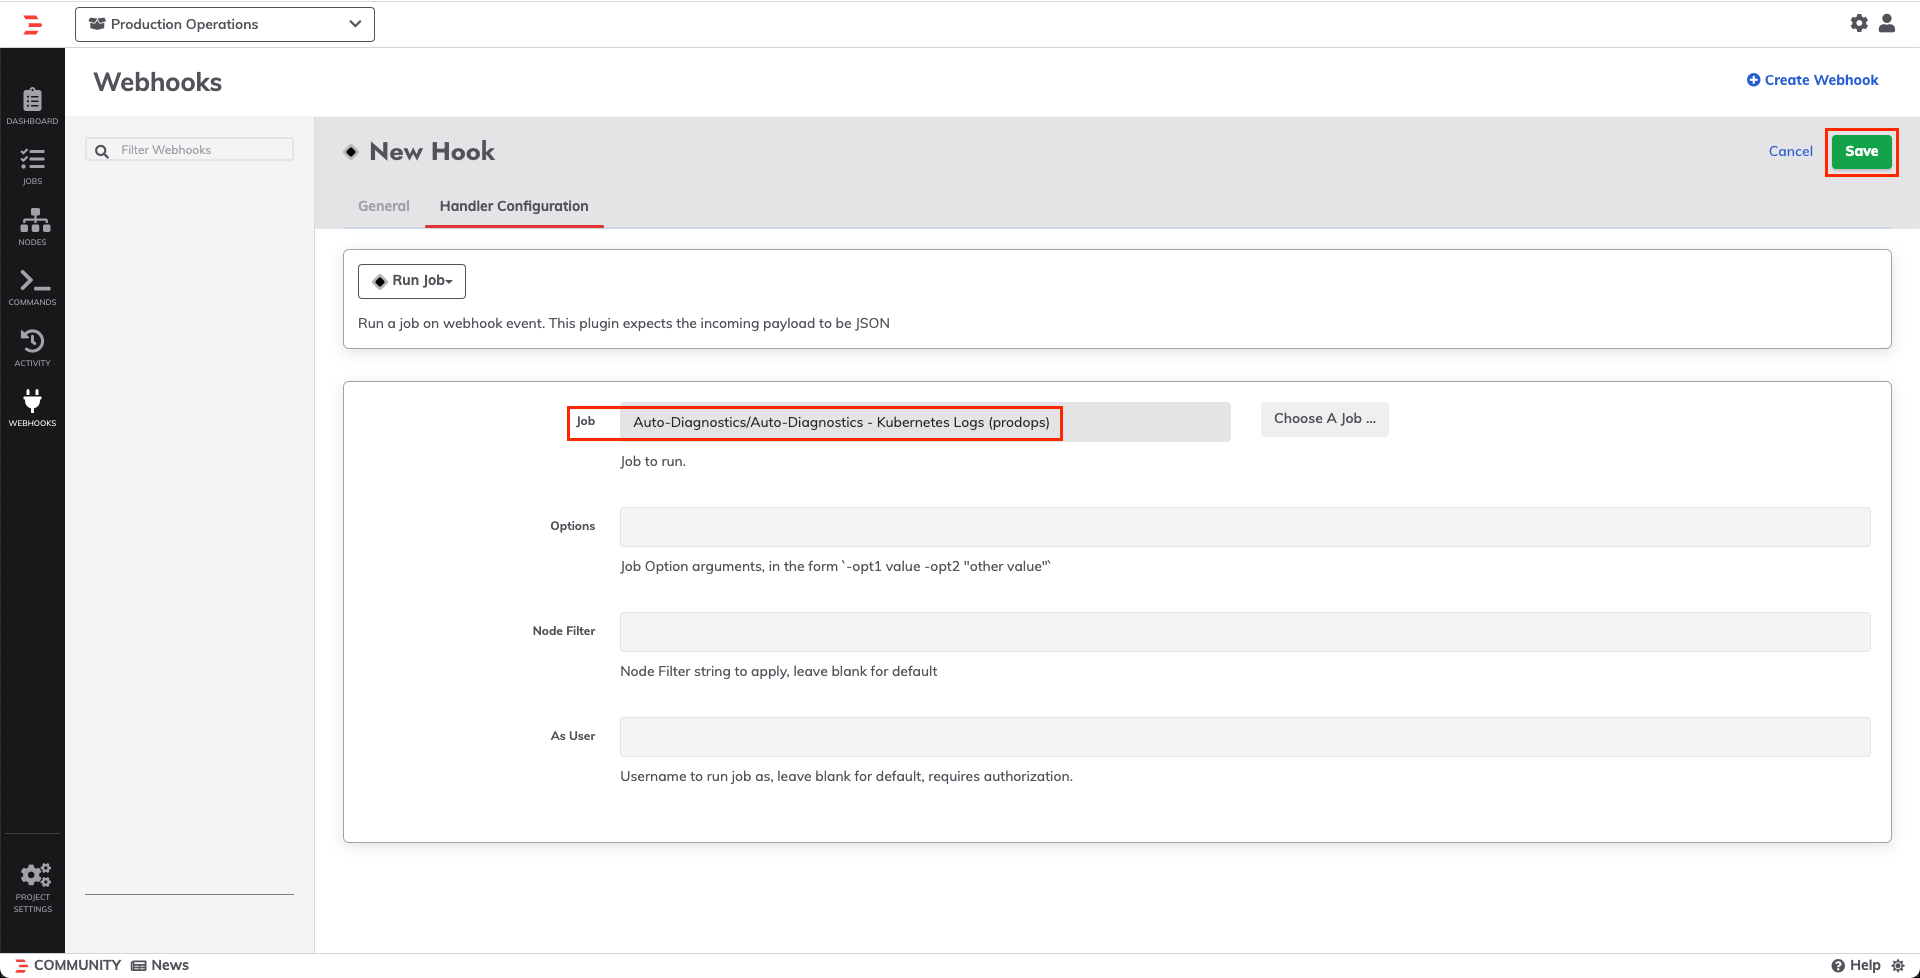1920x978 pixels.
Task: Select the Handler Configuration tab
Action: 514,206
